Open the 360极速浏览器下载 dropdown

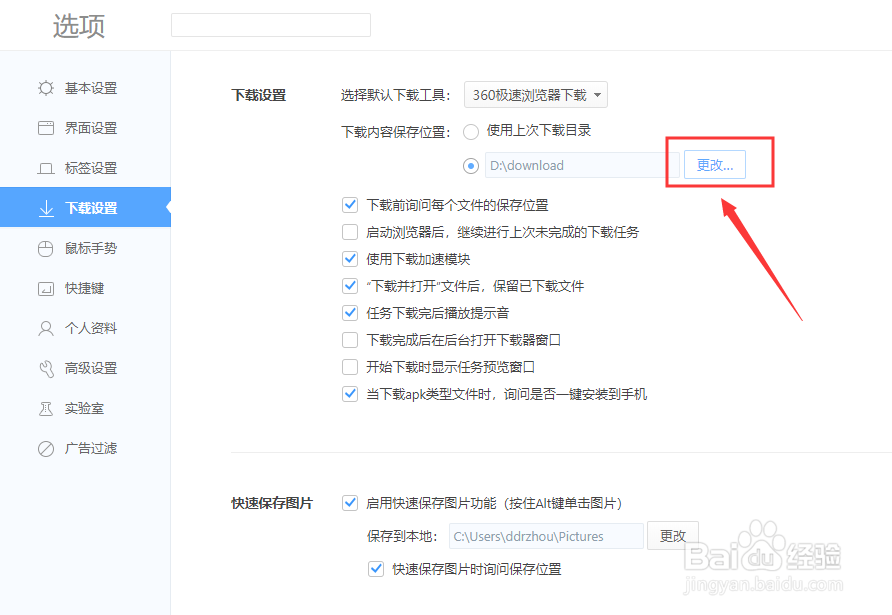[533, 94]
